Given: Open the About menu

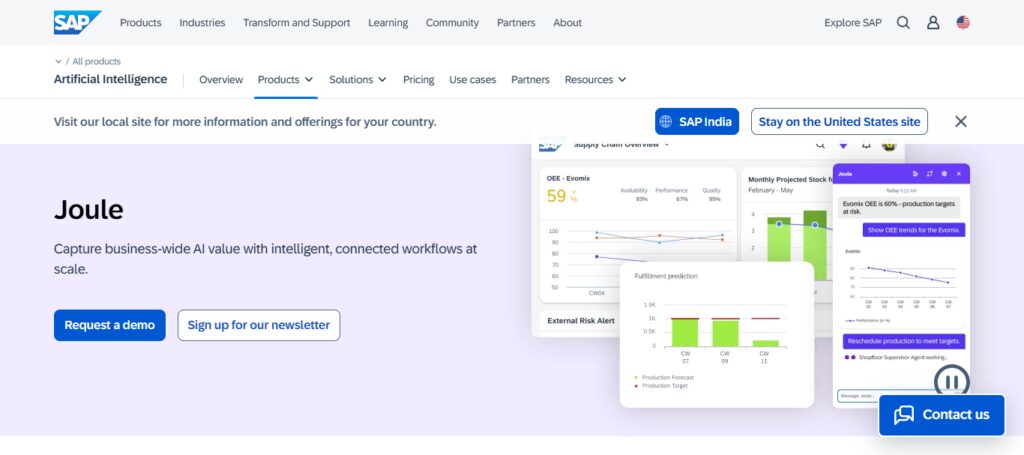Looking at the screenshot, I should tap(568, 23).
